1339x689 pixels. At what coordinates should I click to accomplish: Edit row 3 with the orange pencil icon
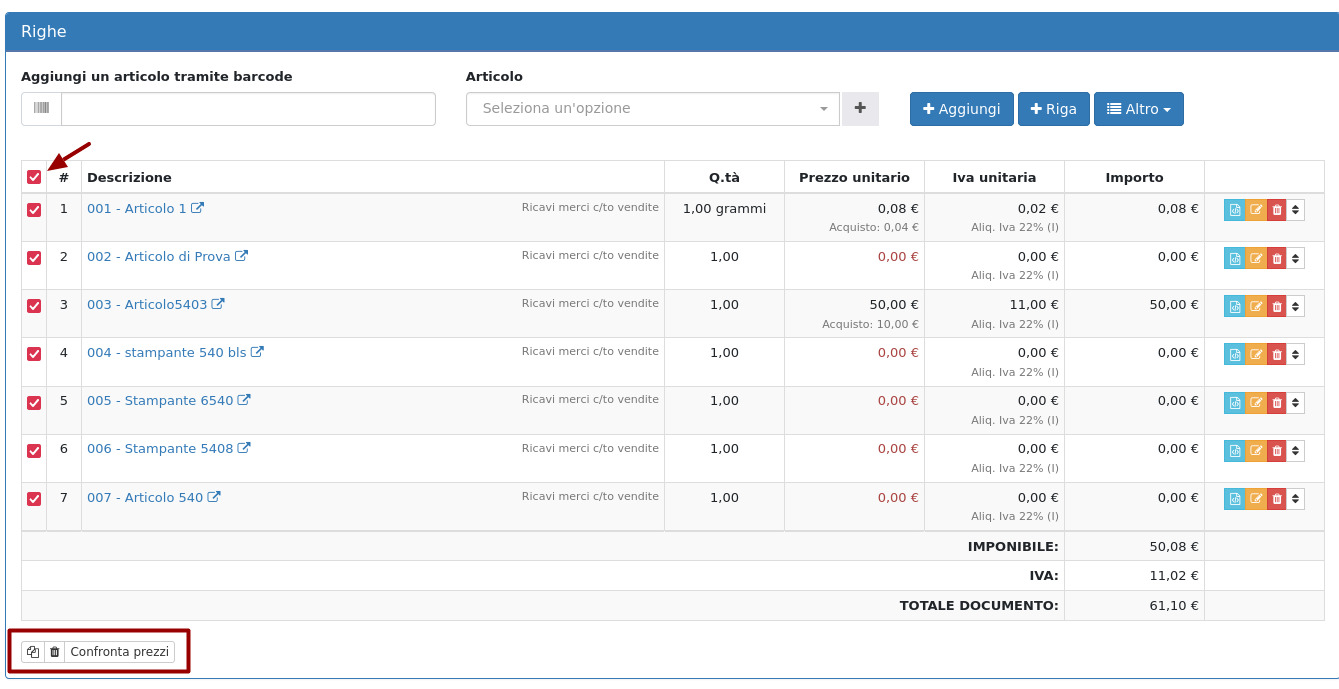(x=1255, y=306)
